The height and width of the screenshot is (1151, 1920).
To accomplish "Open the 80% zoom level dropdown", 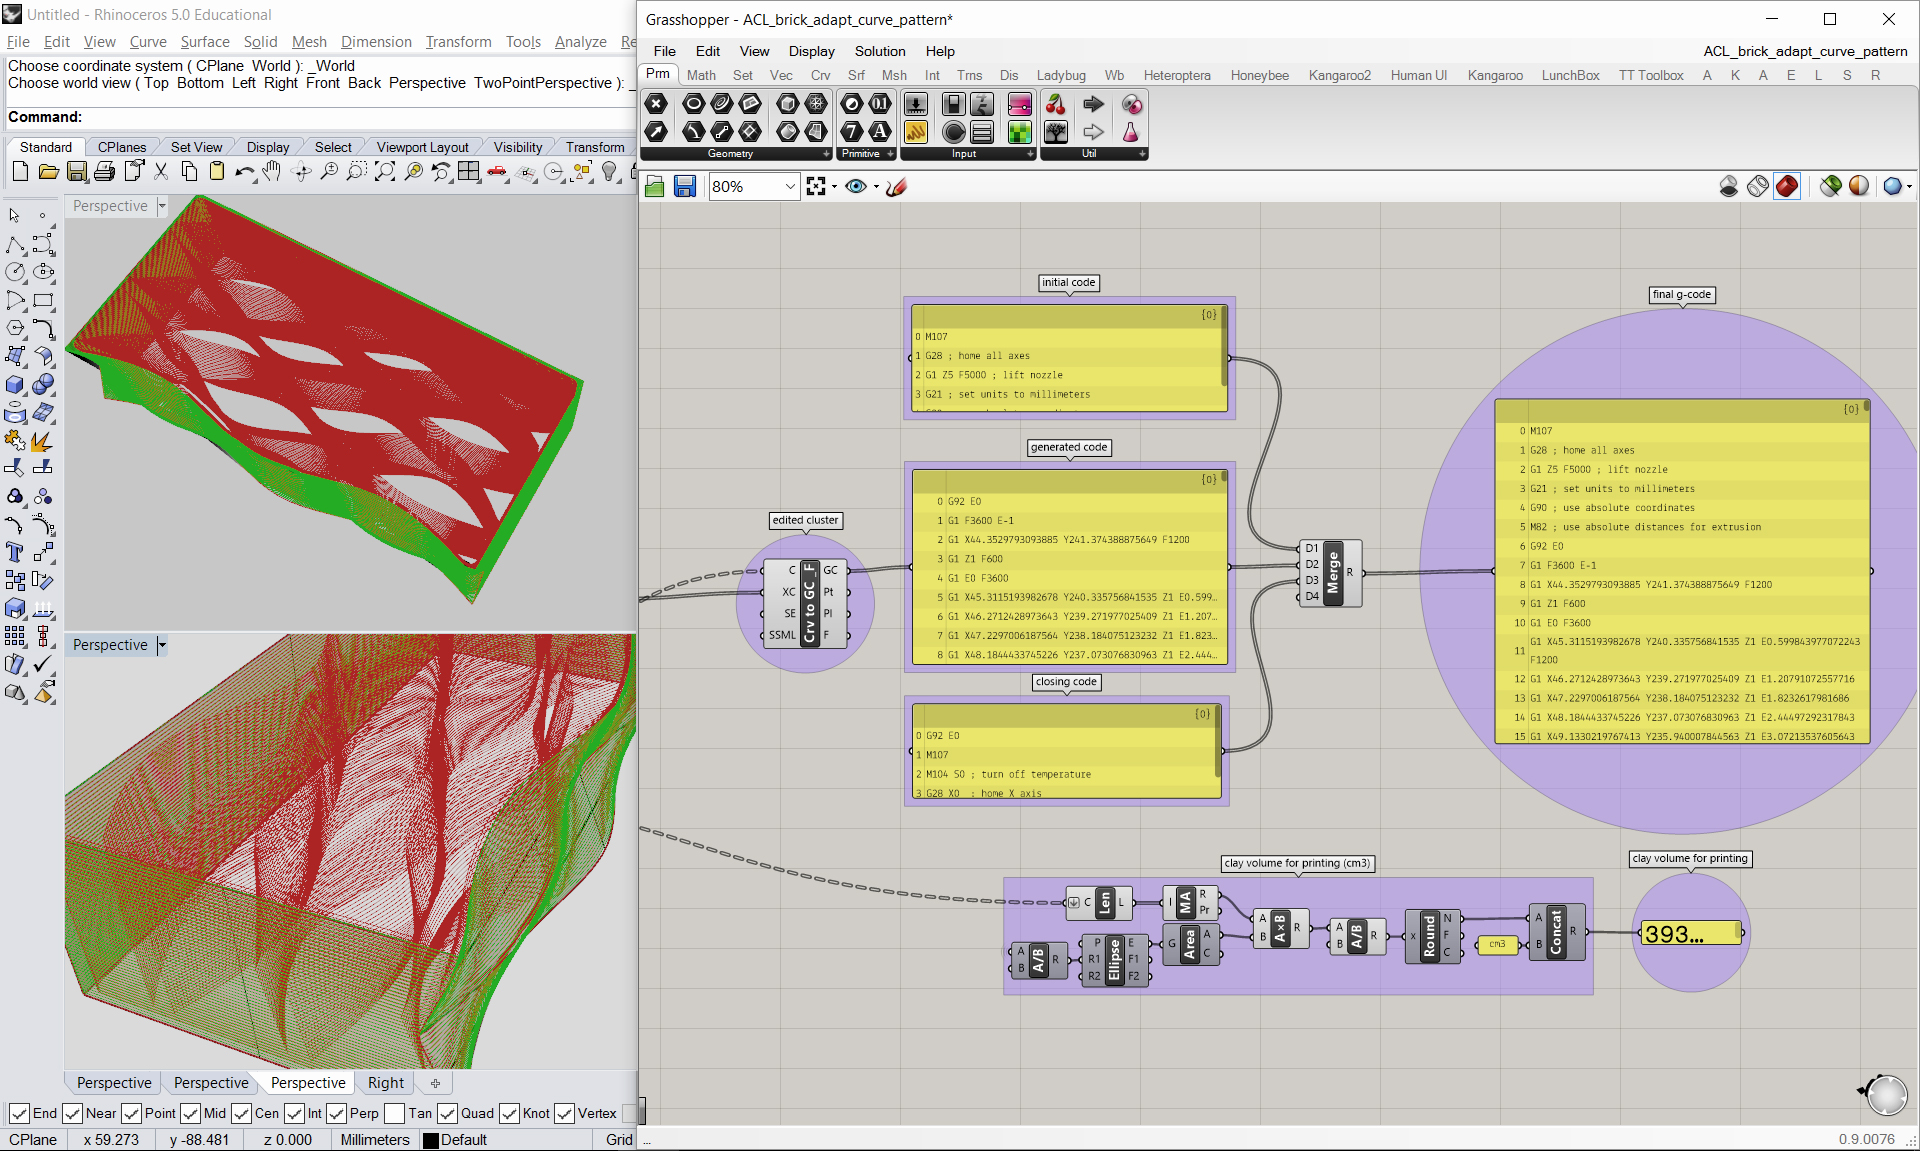I will tap(789, 187).
